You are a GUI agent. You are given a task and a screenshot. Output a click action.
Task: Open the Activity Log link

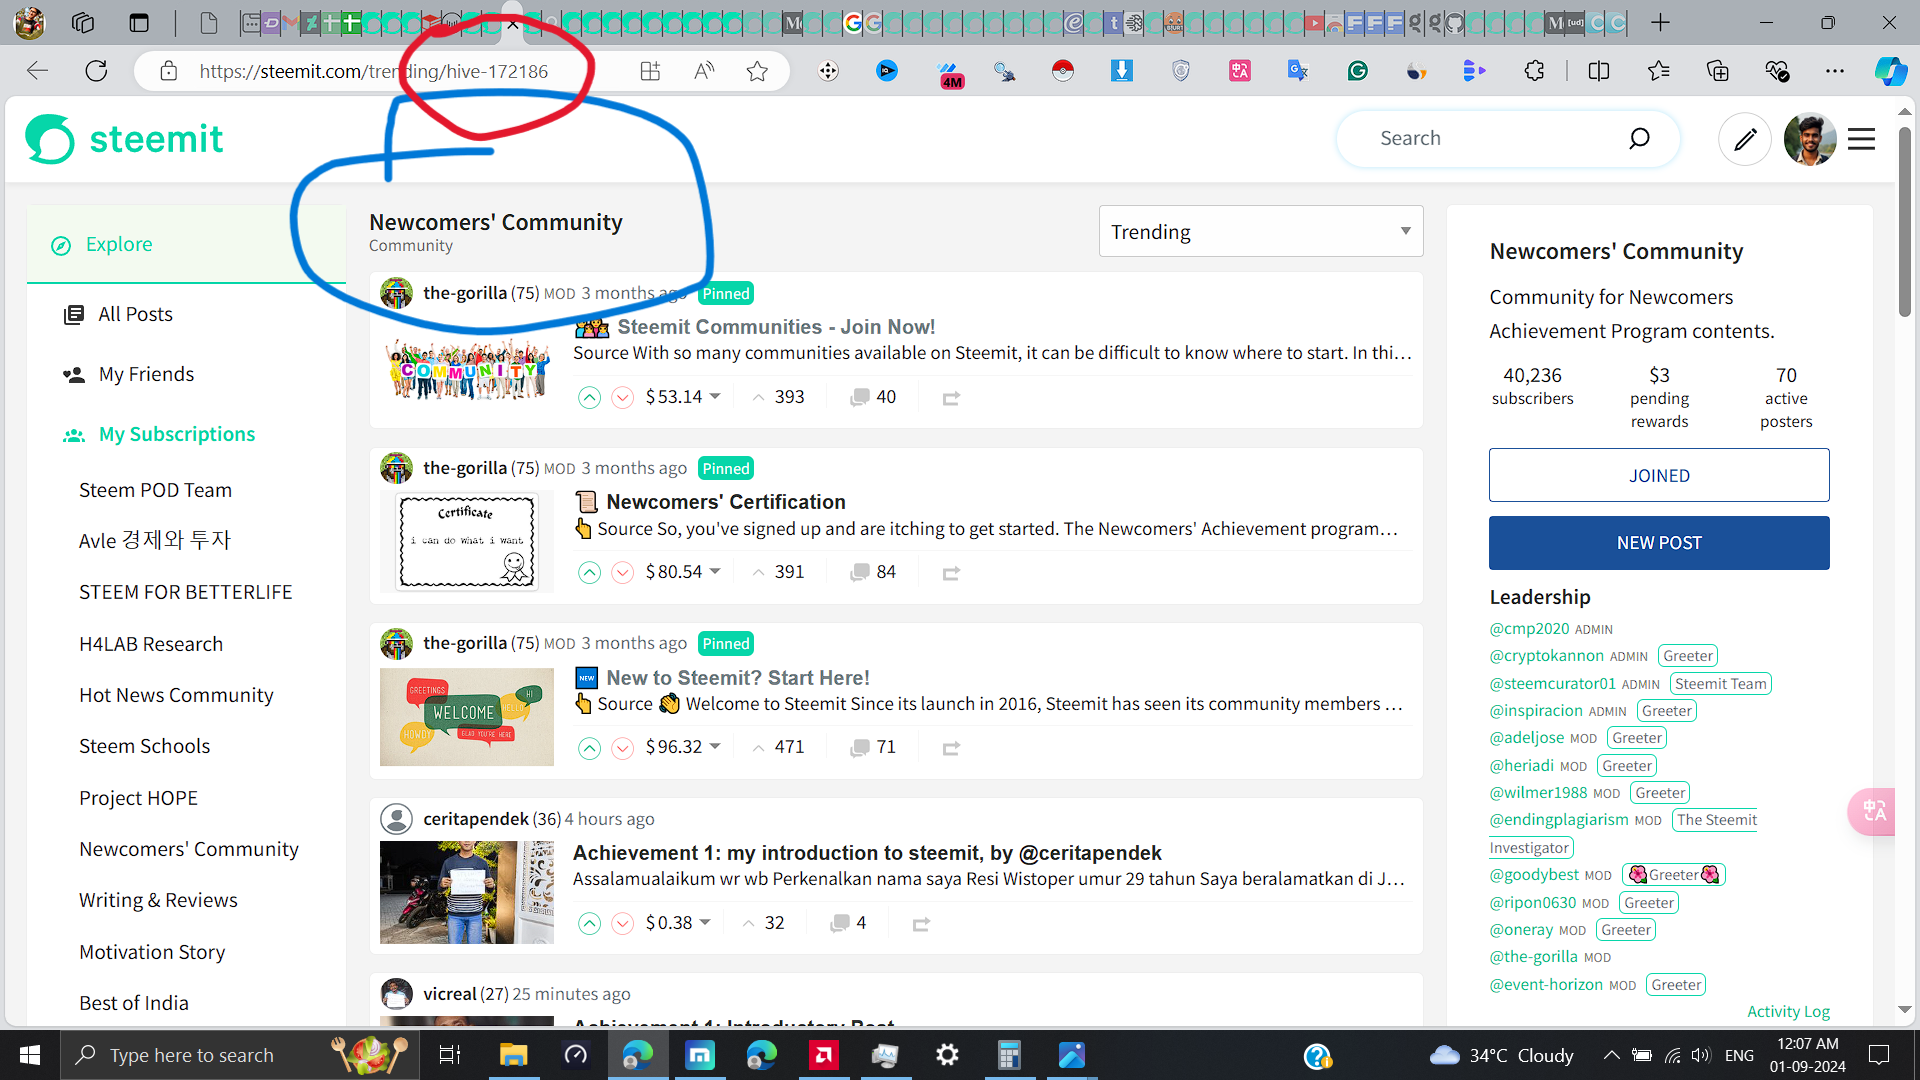(1788, 1012)
